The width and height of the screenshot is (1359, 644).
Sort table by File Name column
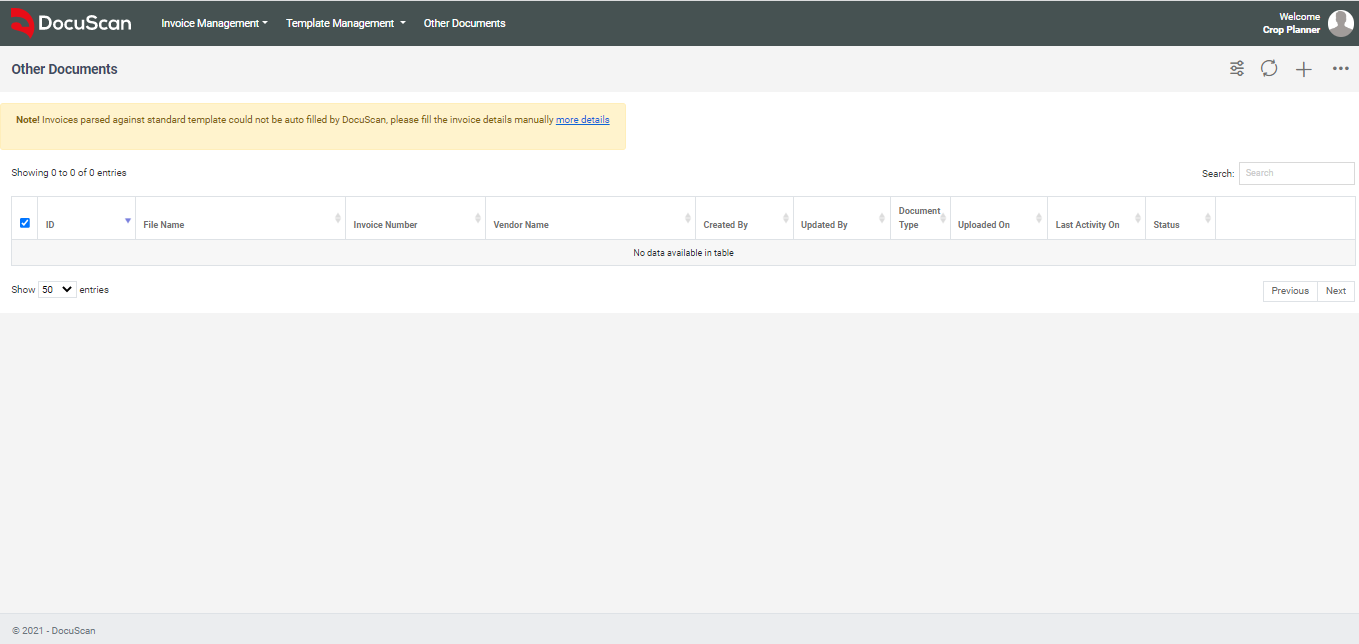(x=164, y=225)
